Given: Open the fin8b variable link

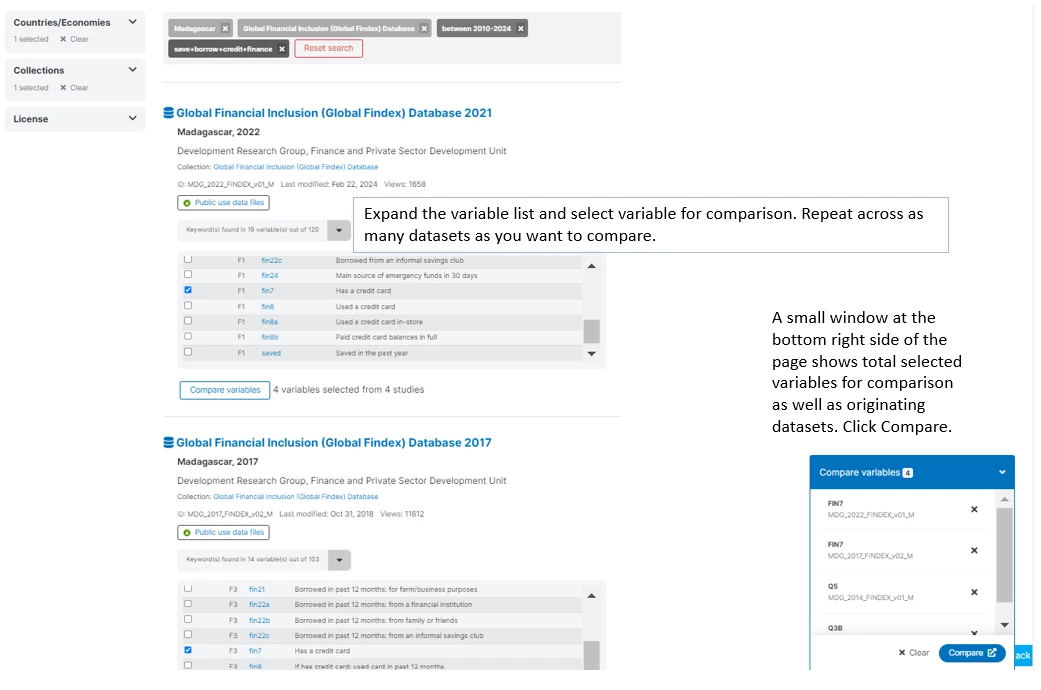Looking at the screenshot, I should [x=270, y=337].
